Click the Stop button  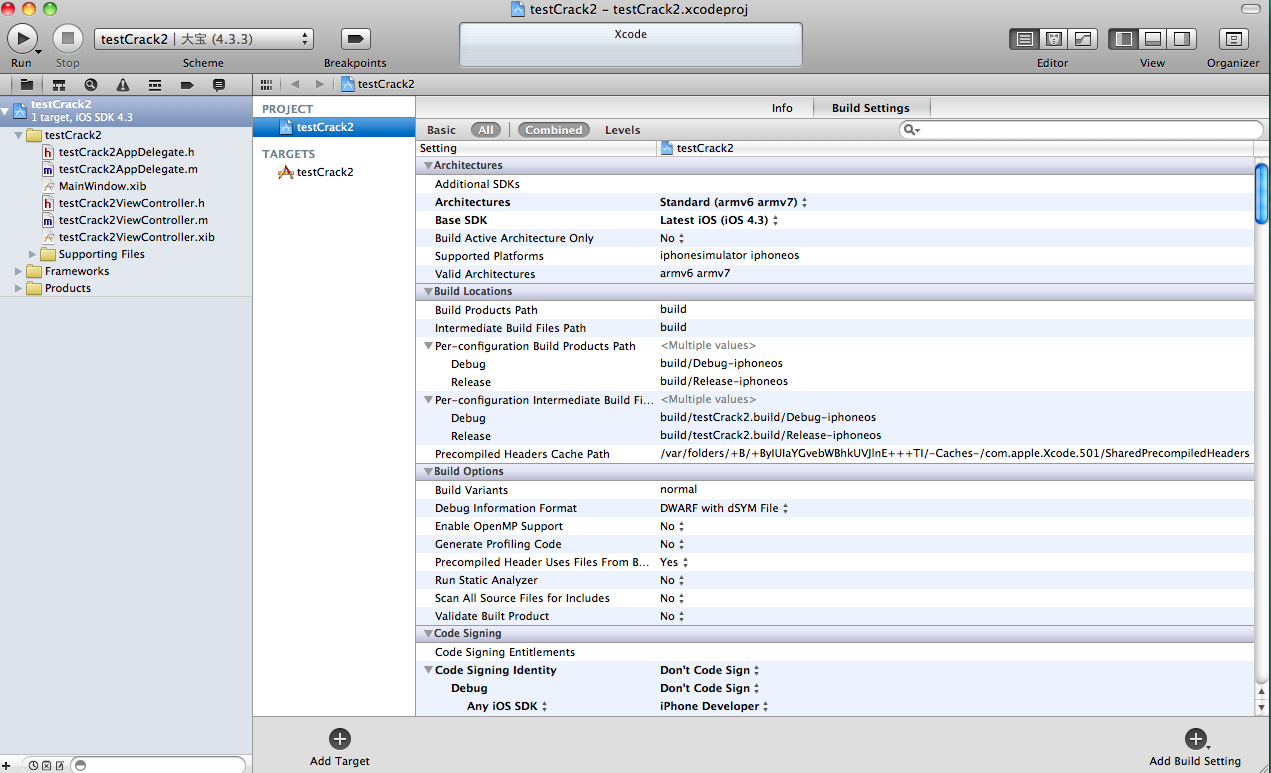pos(67,38)
